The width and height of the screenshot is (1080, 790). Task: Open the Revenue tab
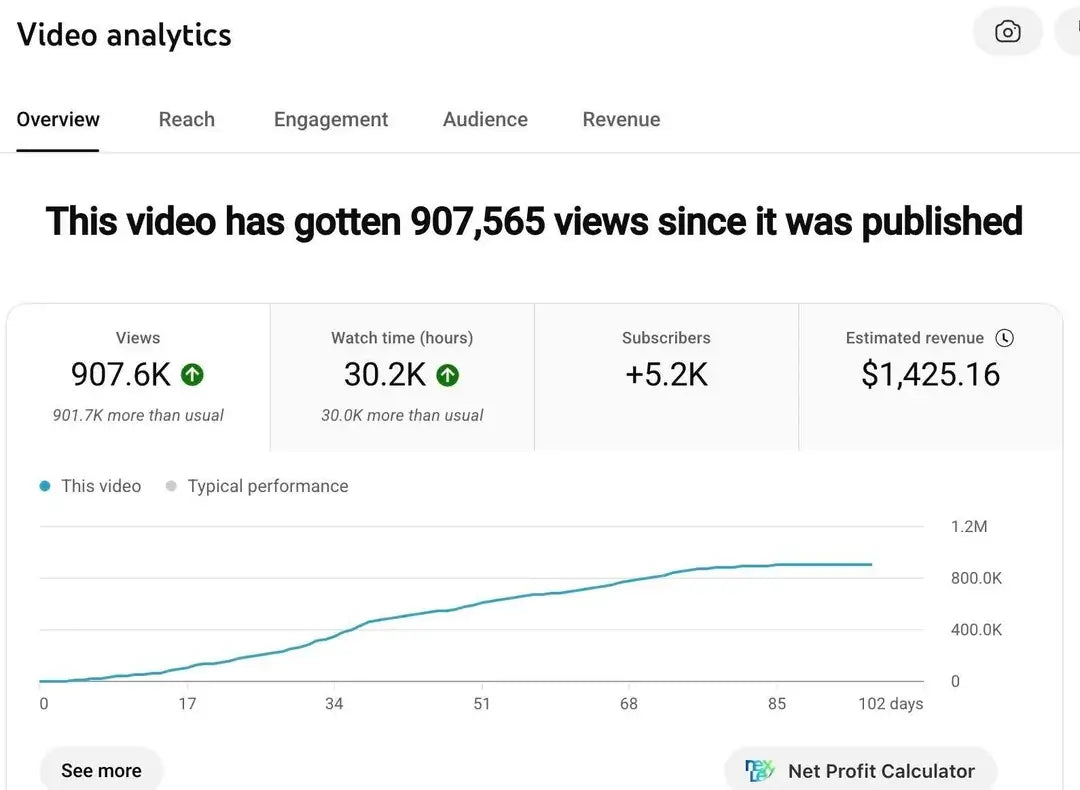pyautogui.click(x=621, y=120)
